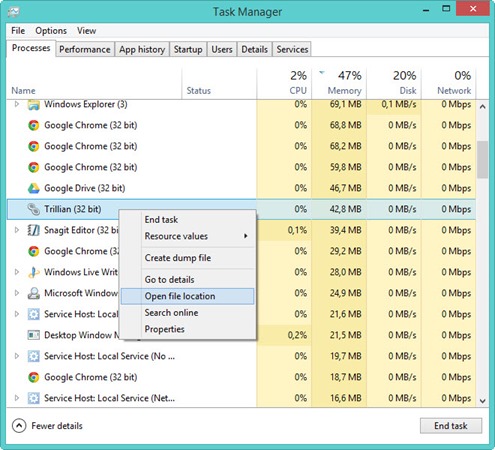Sort by the CPU column header
Image resolution: width=495 pixels, height=450 pixels.
pos(284,84)
